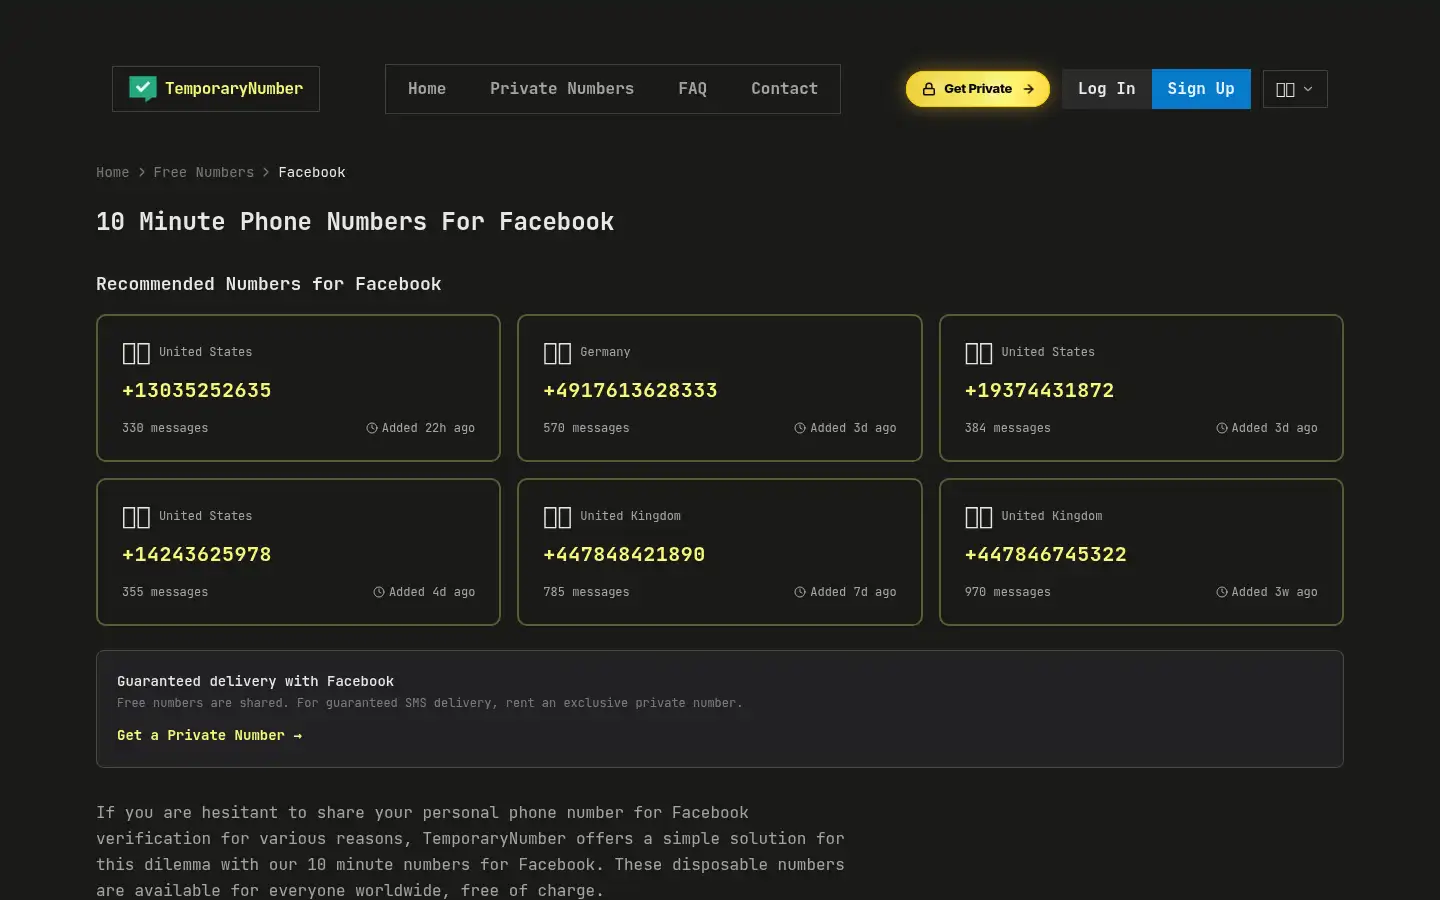Click the Facebook breadcrumb text
This screenshot has width=1440, height=900.
312,172
